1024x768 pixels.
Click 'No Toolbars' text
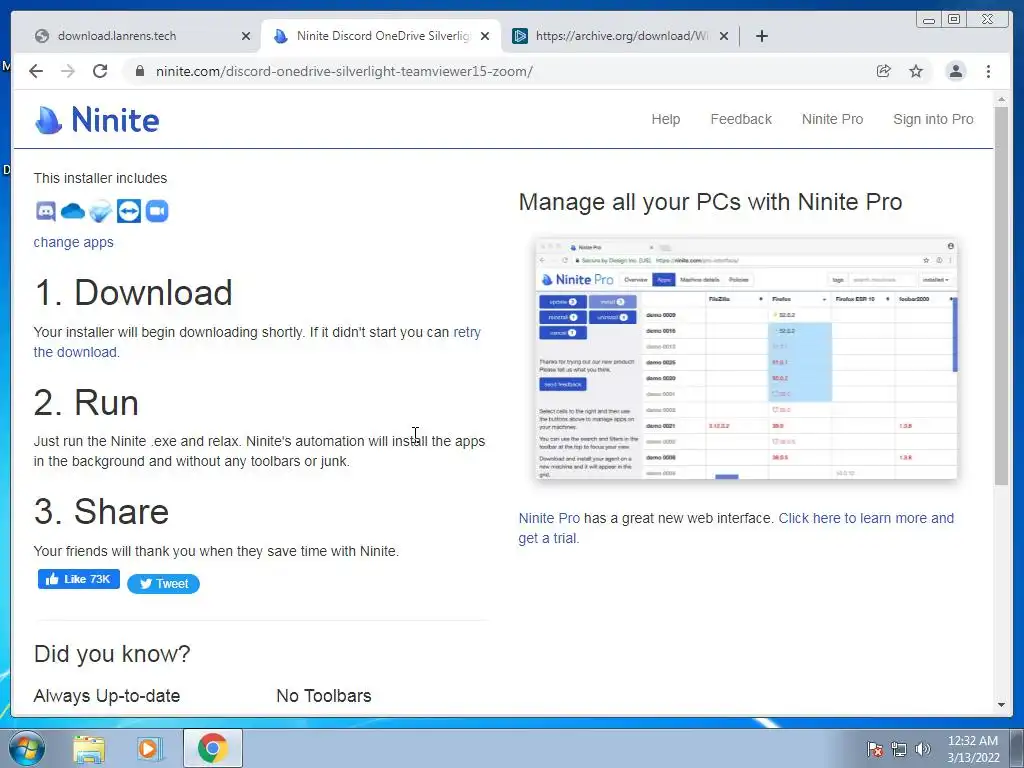click(x=324, y=696)
